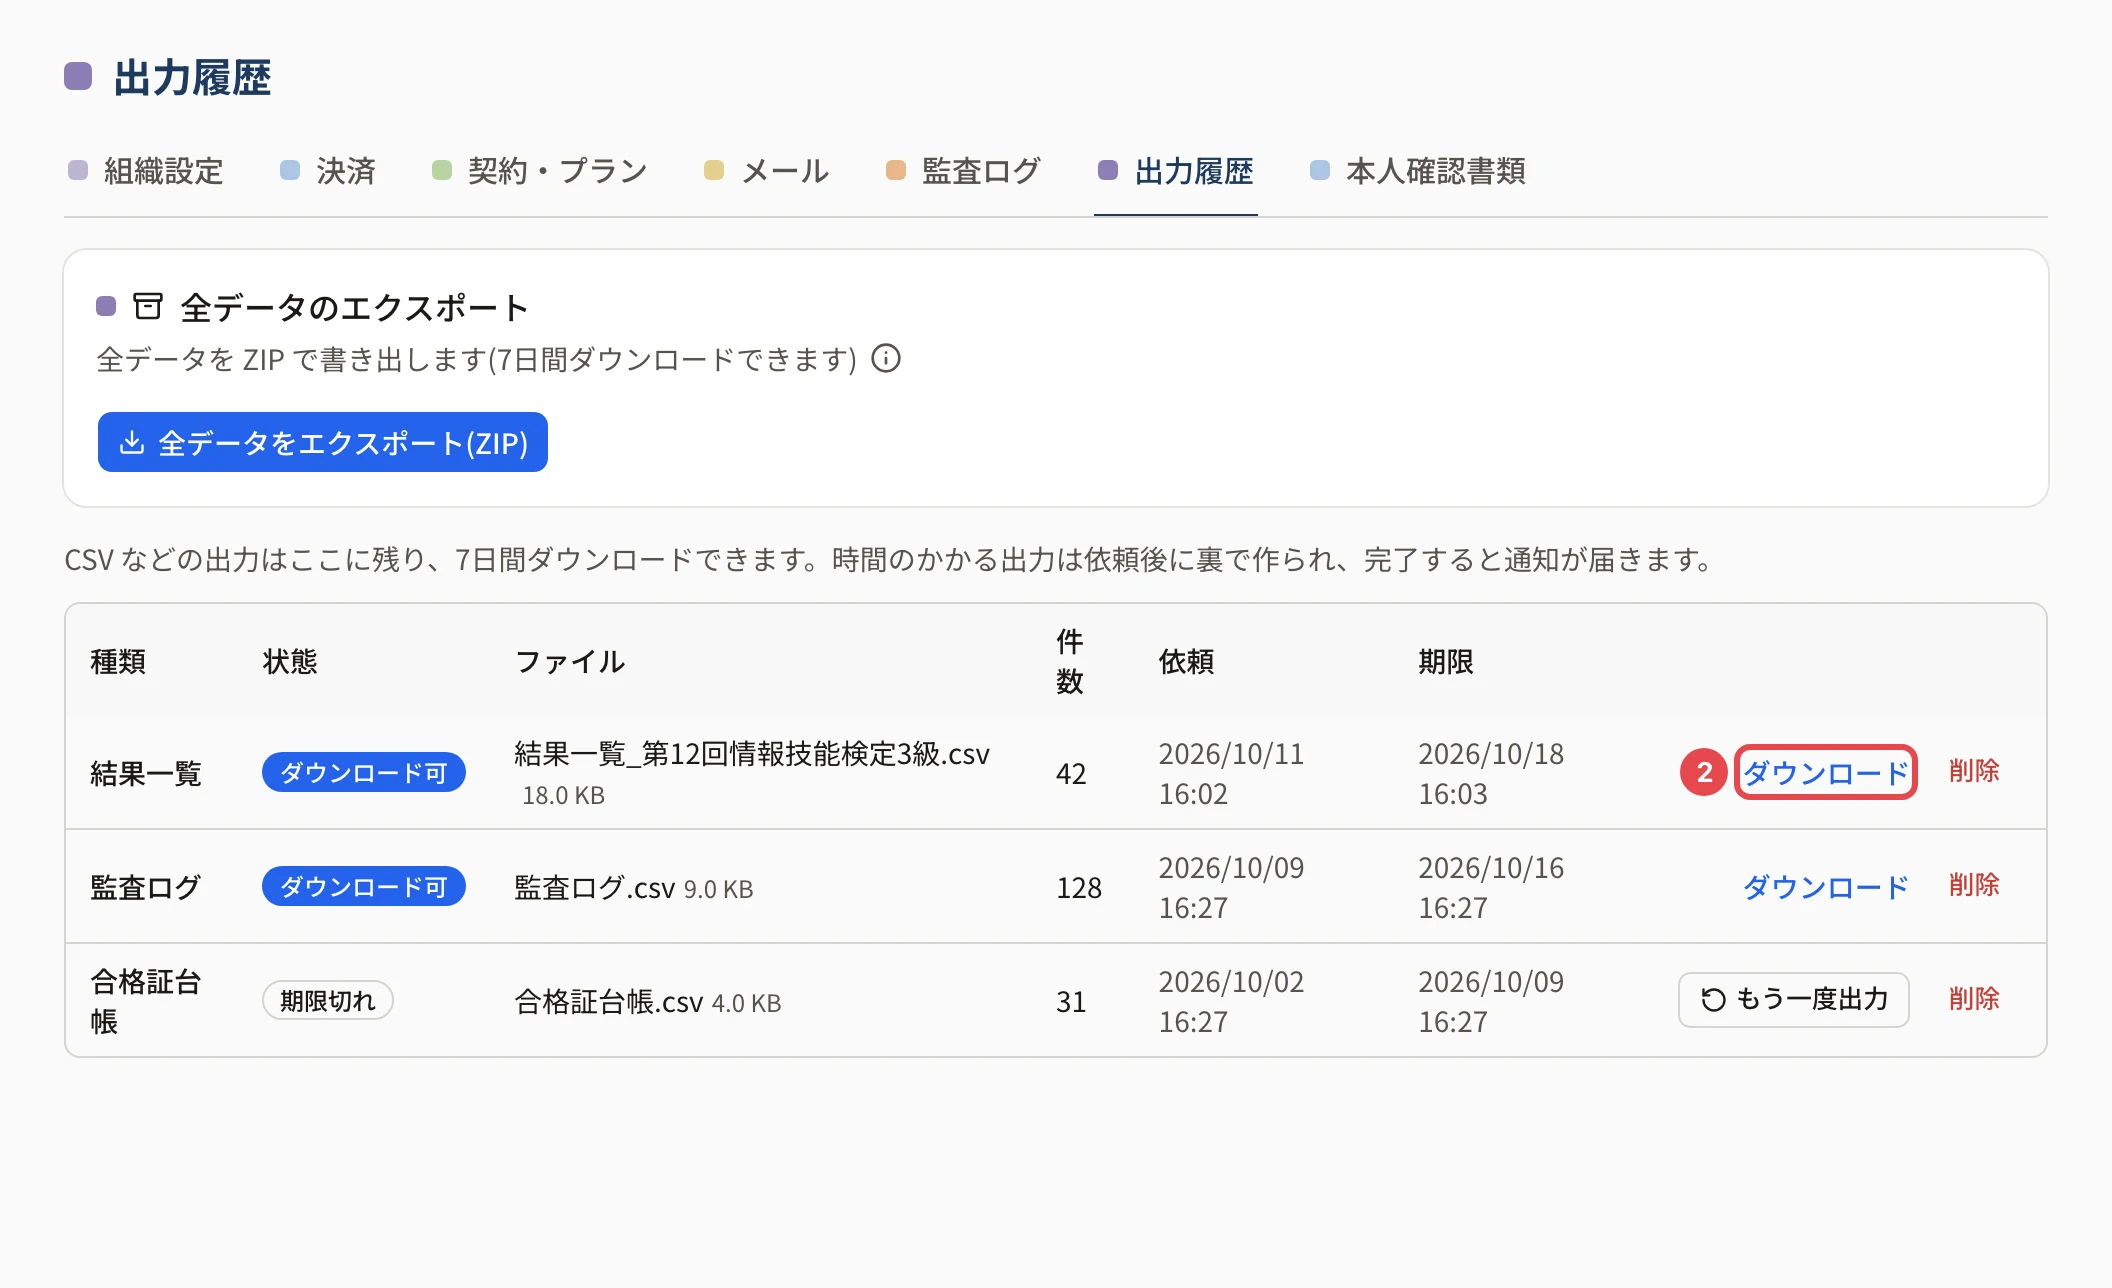Screen dimensions: 2112x1288
Task: Click the 期限 column header
Action: tap(1446, 661)
